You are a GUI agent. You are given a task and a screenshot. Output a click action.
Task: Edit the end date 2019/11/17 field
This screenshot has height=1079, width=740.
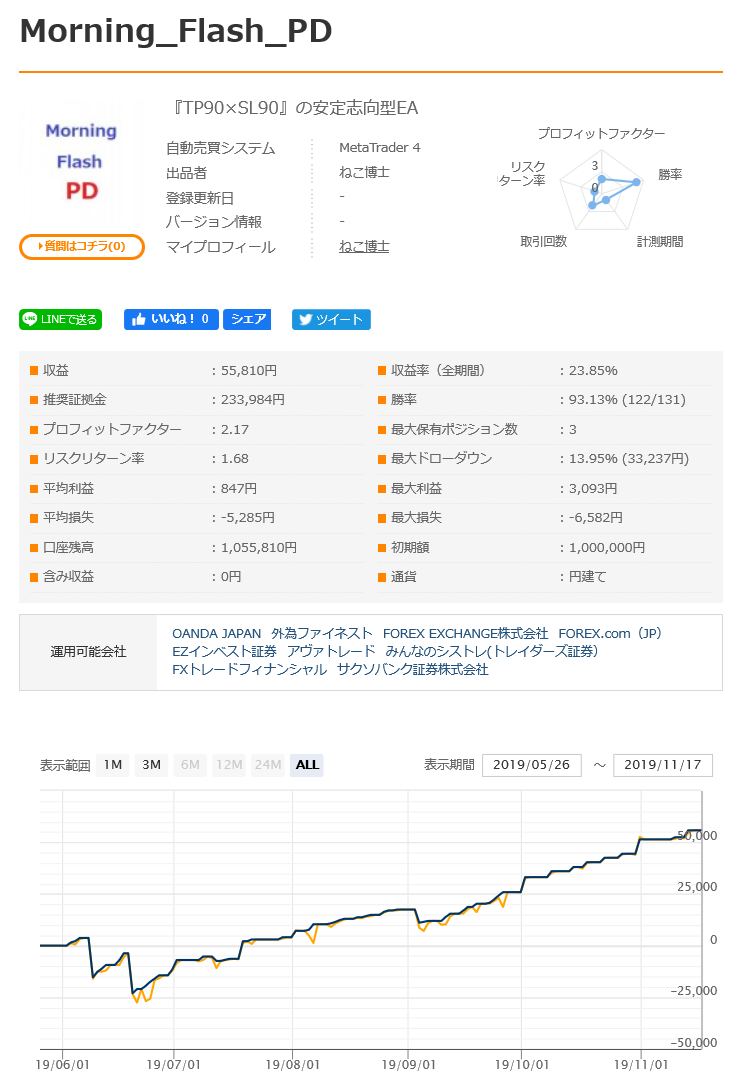coord(662,765)
